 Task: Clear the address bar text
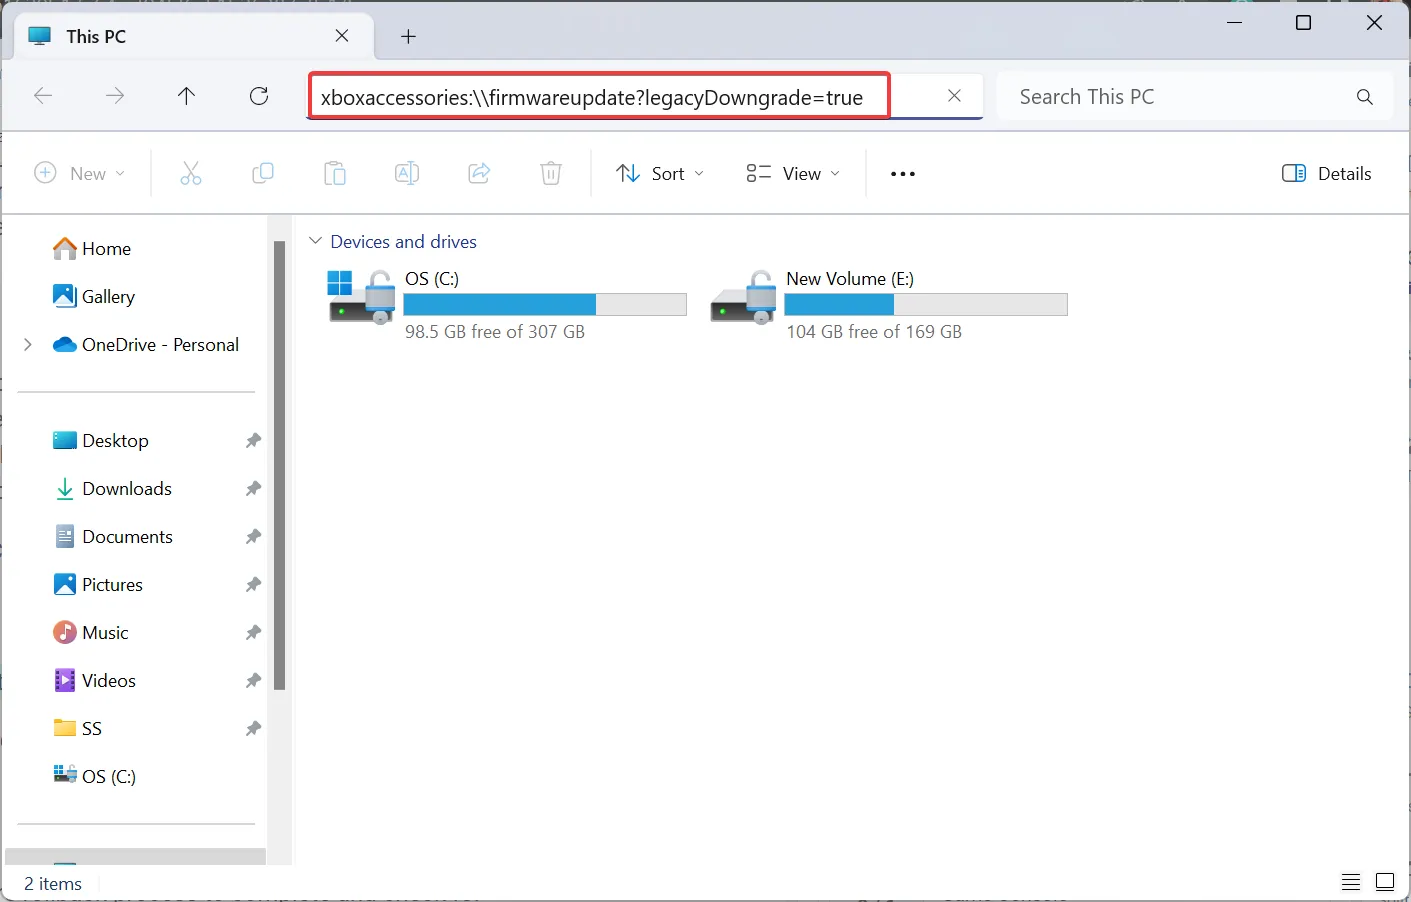click(954, 96)
